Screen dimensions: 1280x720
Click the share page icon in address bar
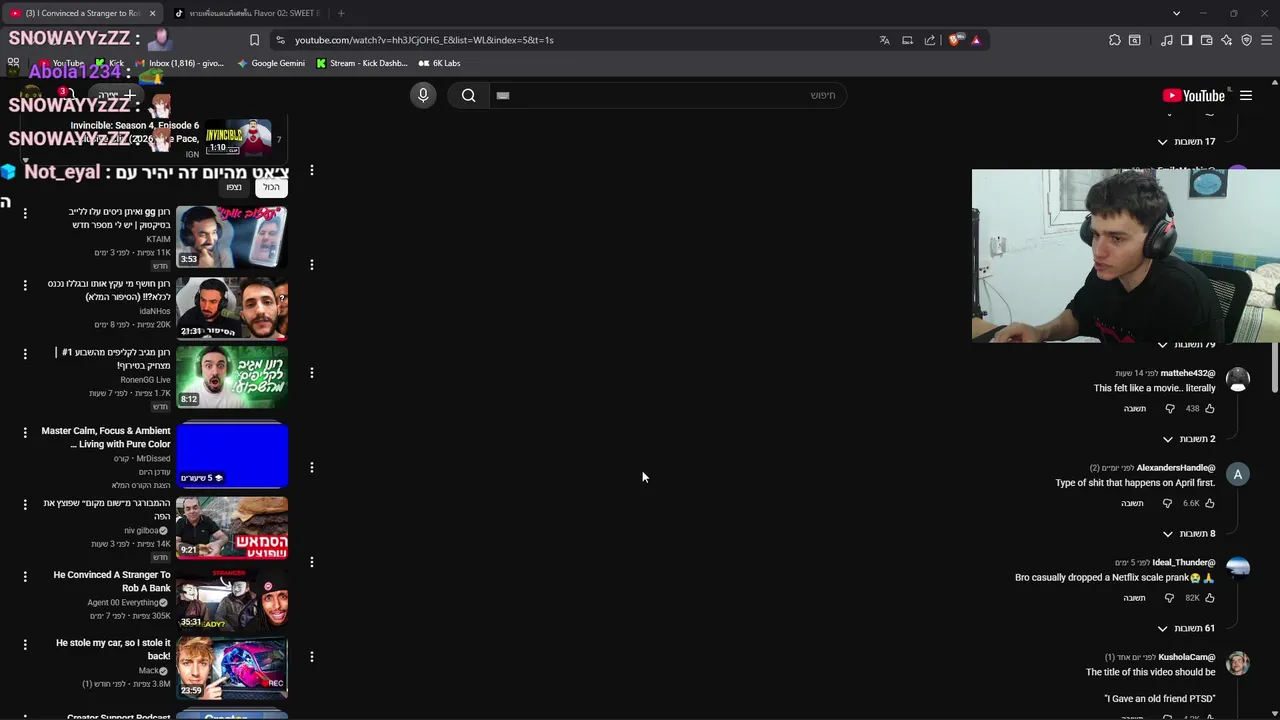[x=930, y=40]
